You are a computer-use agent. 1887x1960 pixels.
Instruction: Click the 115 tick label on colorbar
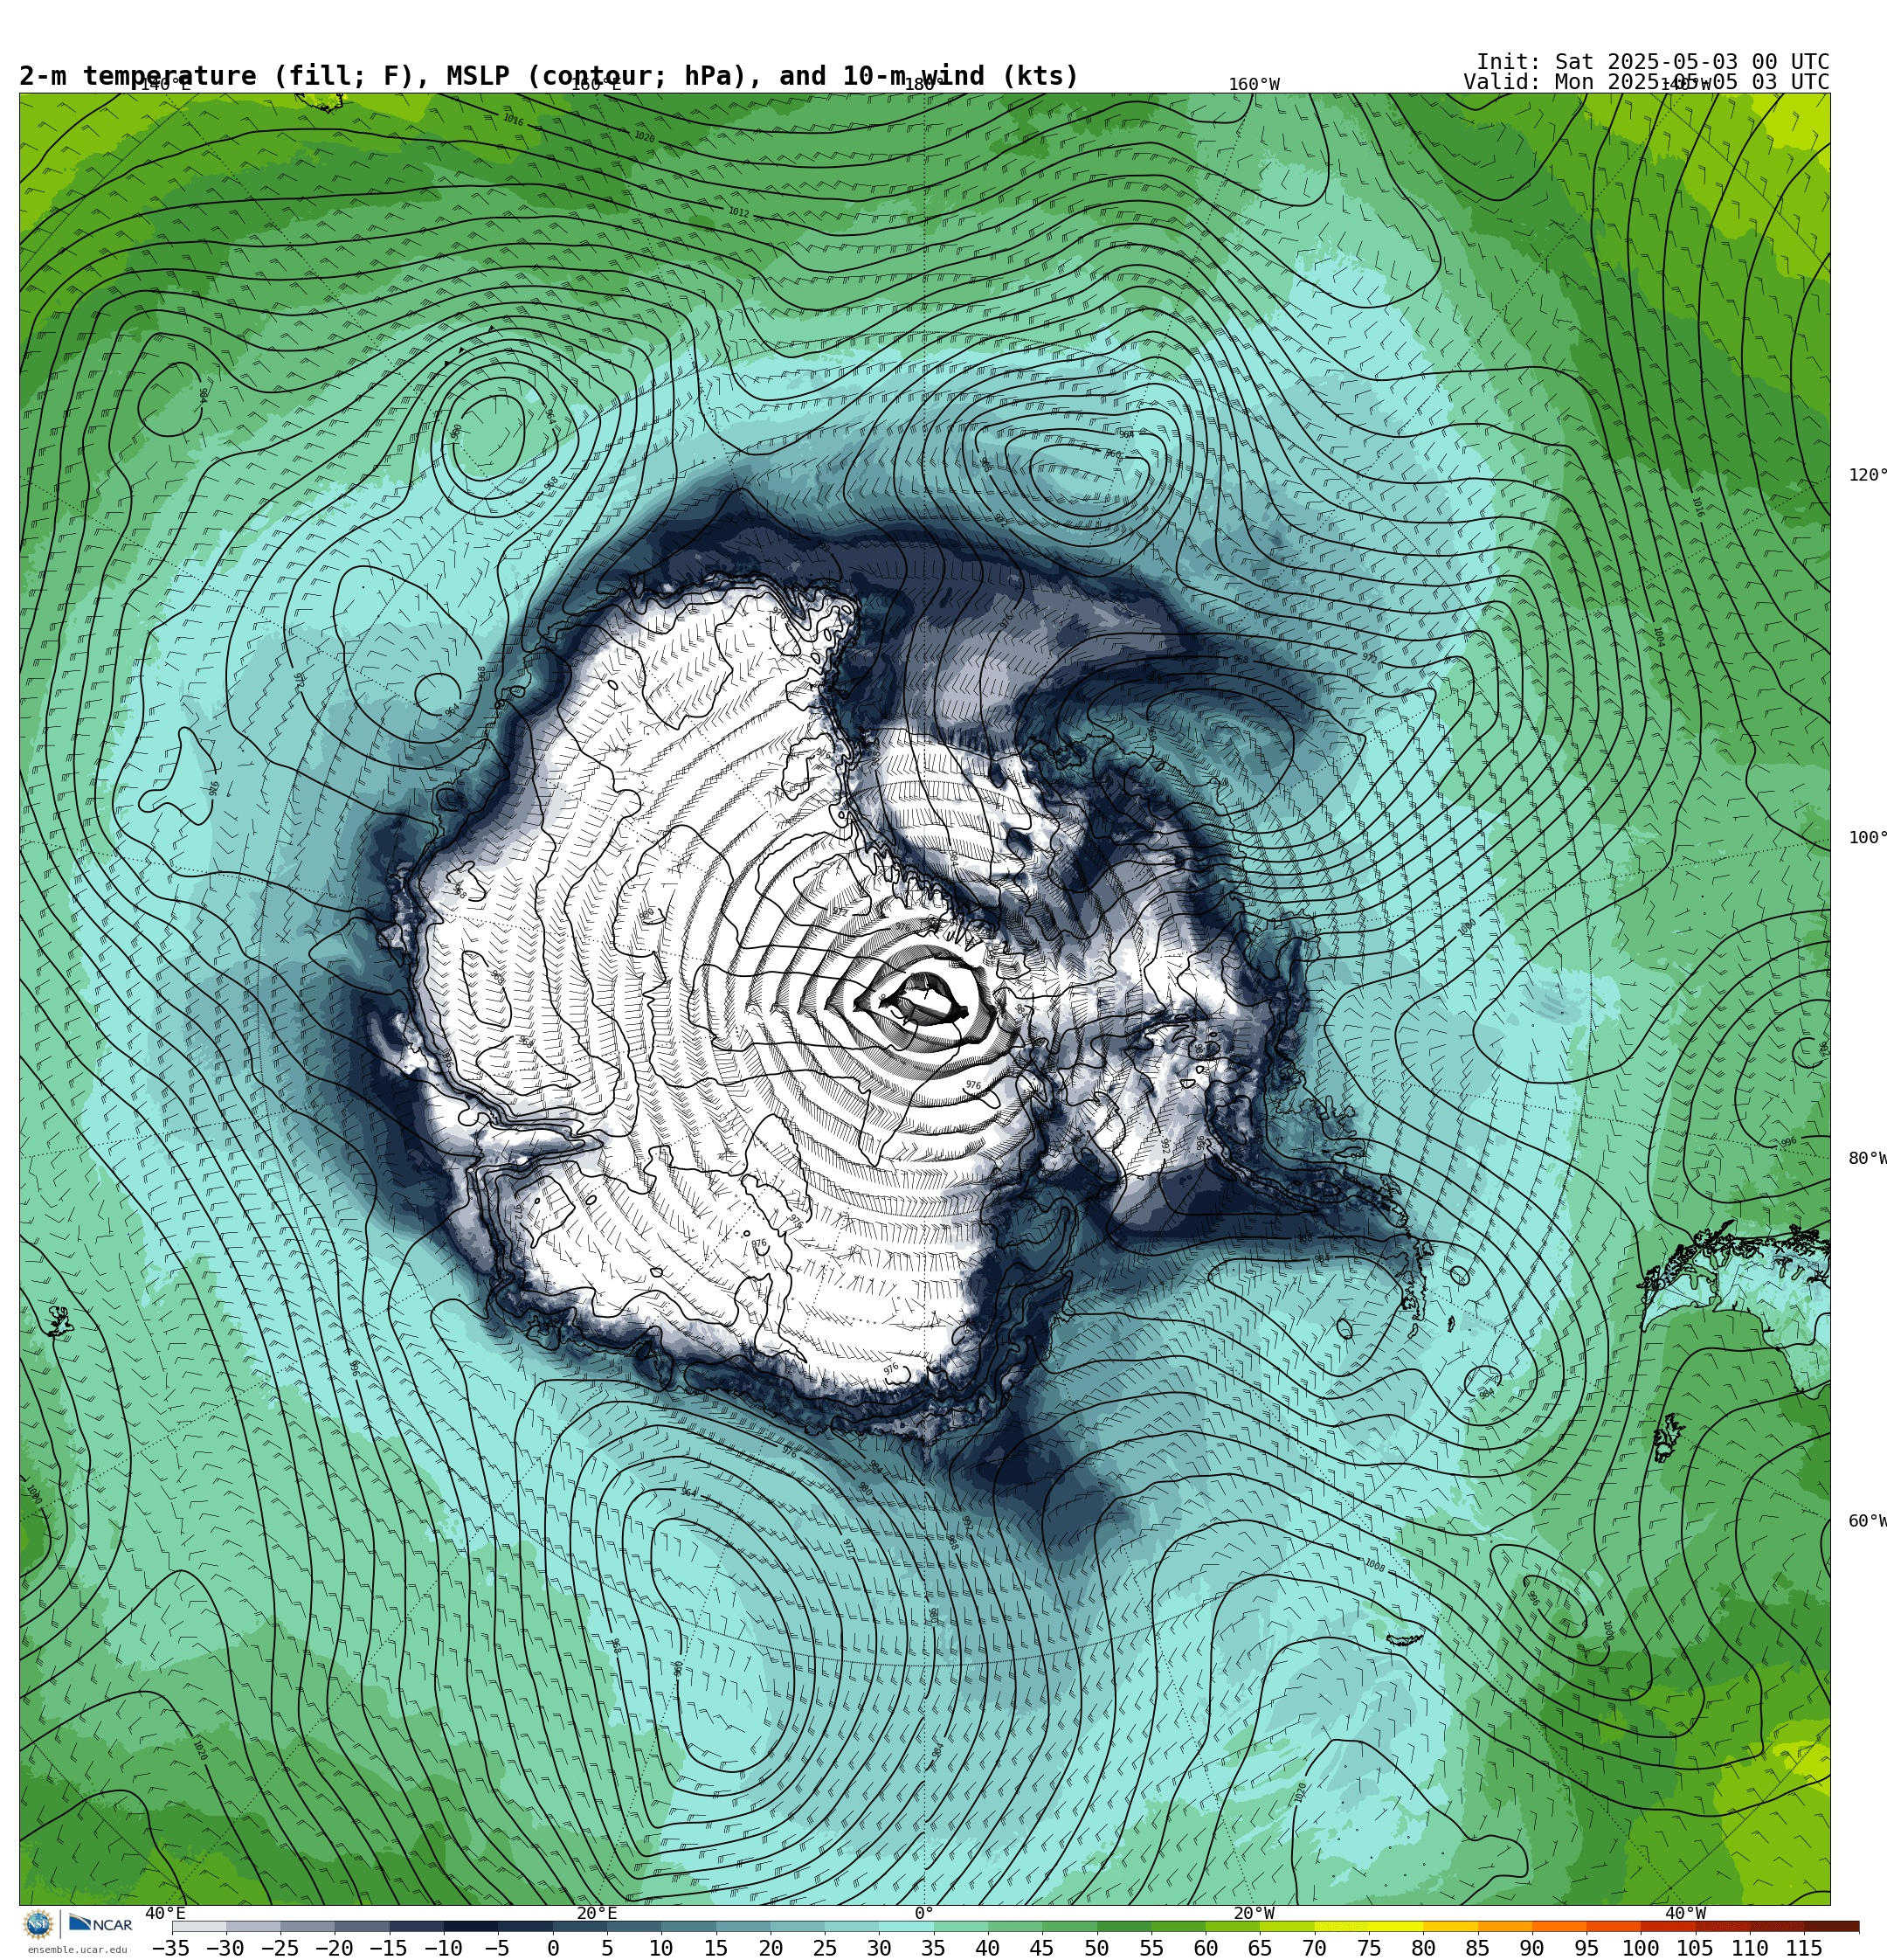pos(1804,1948)
